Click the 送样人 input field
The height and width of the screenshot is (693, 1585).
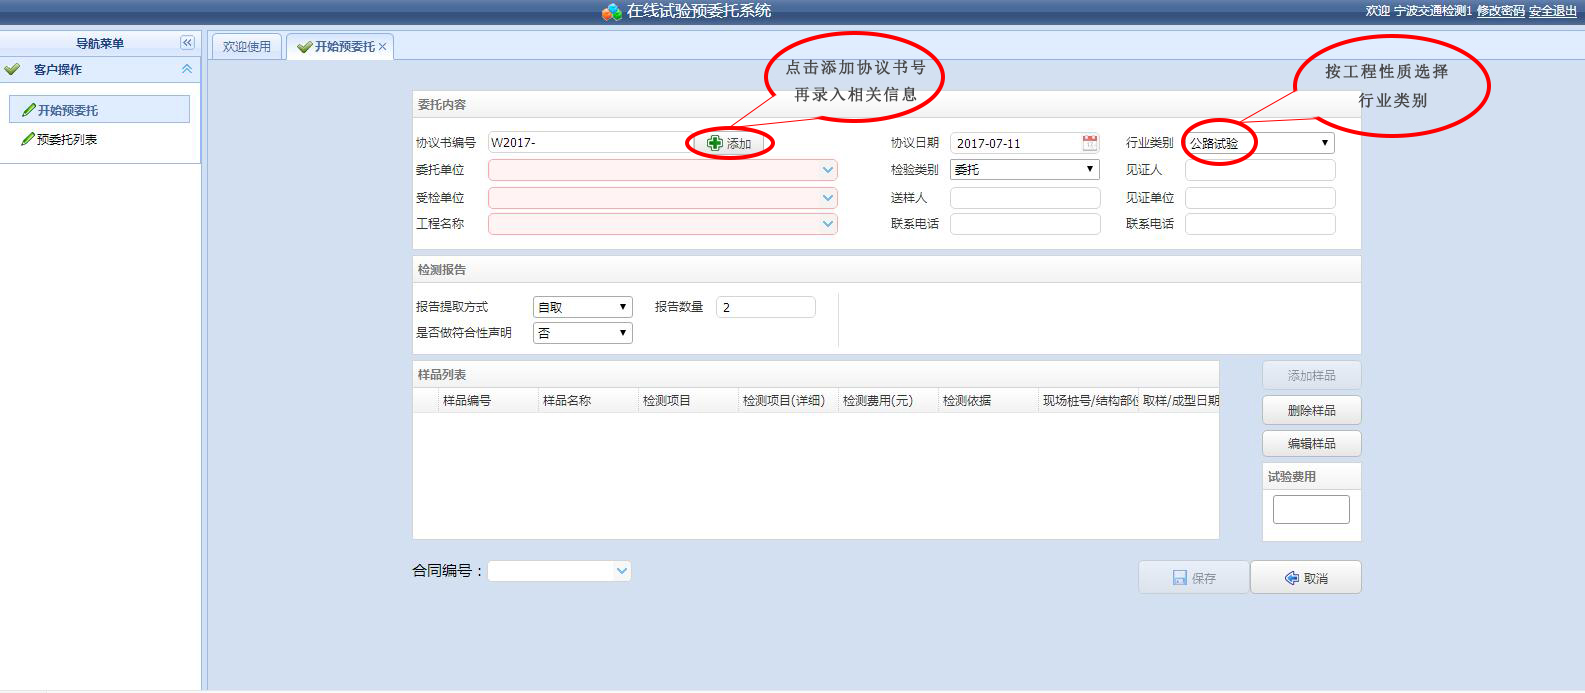tap(1025, 198)
